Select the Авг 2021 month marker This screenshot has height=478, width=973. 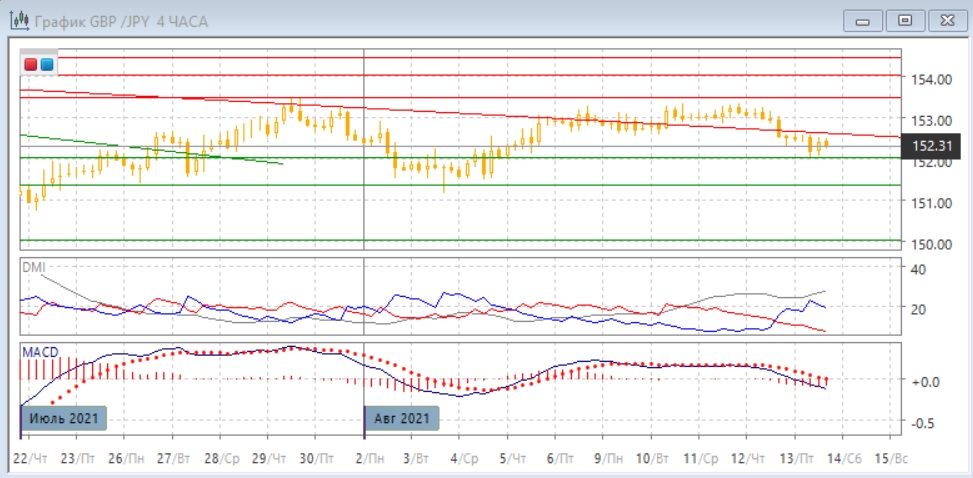[403, 417]
